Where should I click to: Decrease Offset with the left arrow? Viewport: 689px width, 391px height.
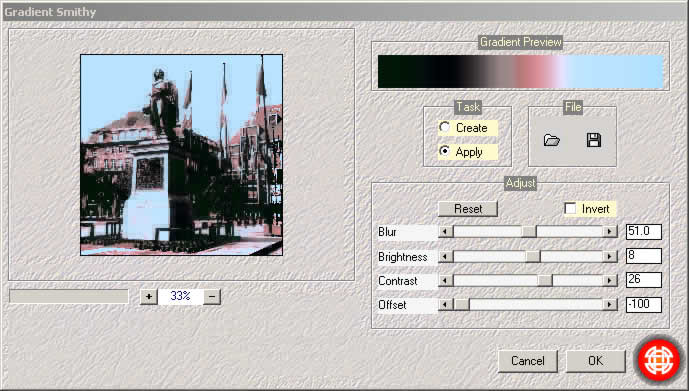(x=446, y=304)
